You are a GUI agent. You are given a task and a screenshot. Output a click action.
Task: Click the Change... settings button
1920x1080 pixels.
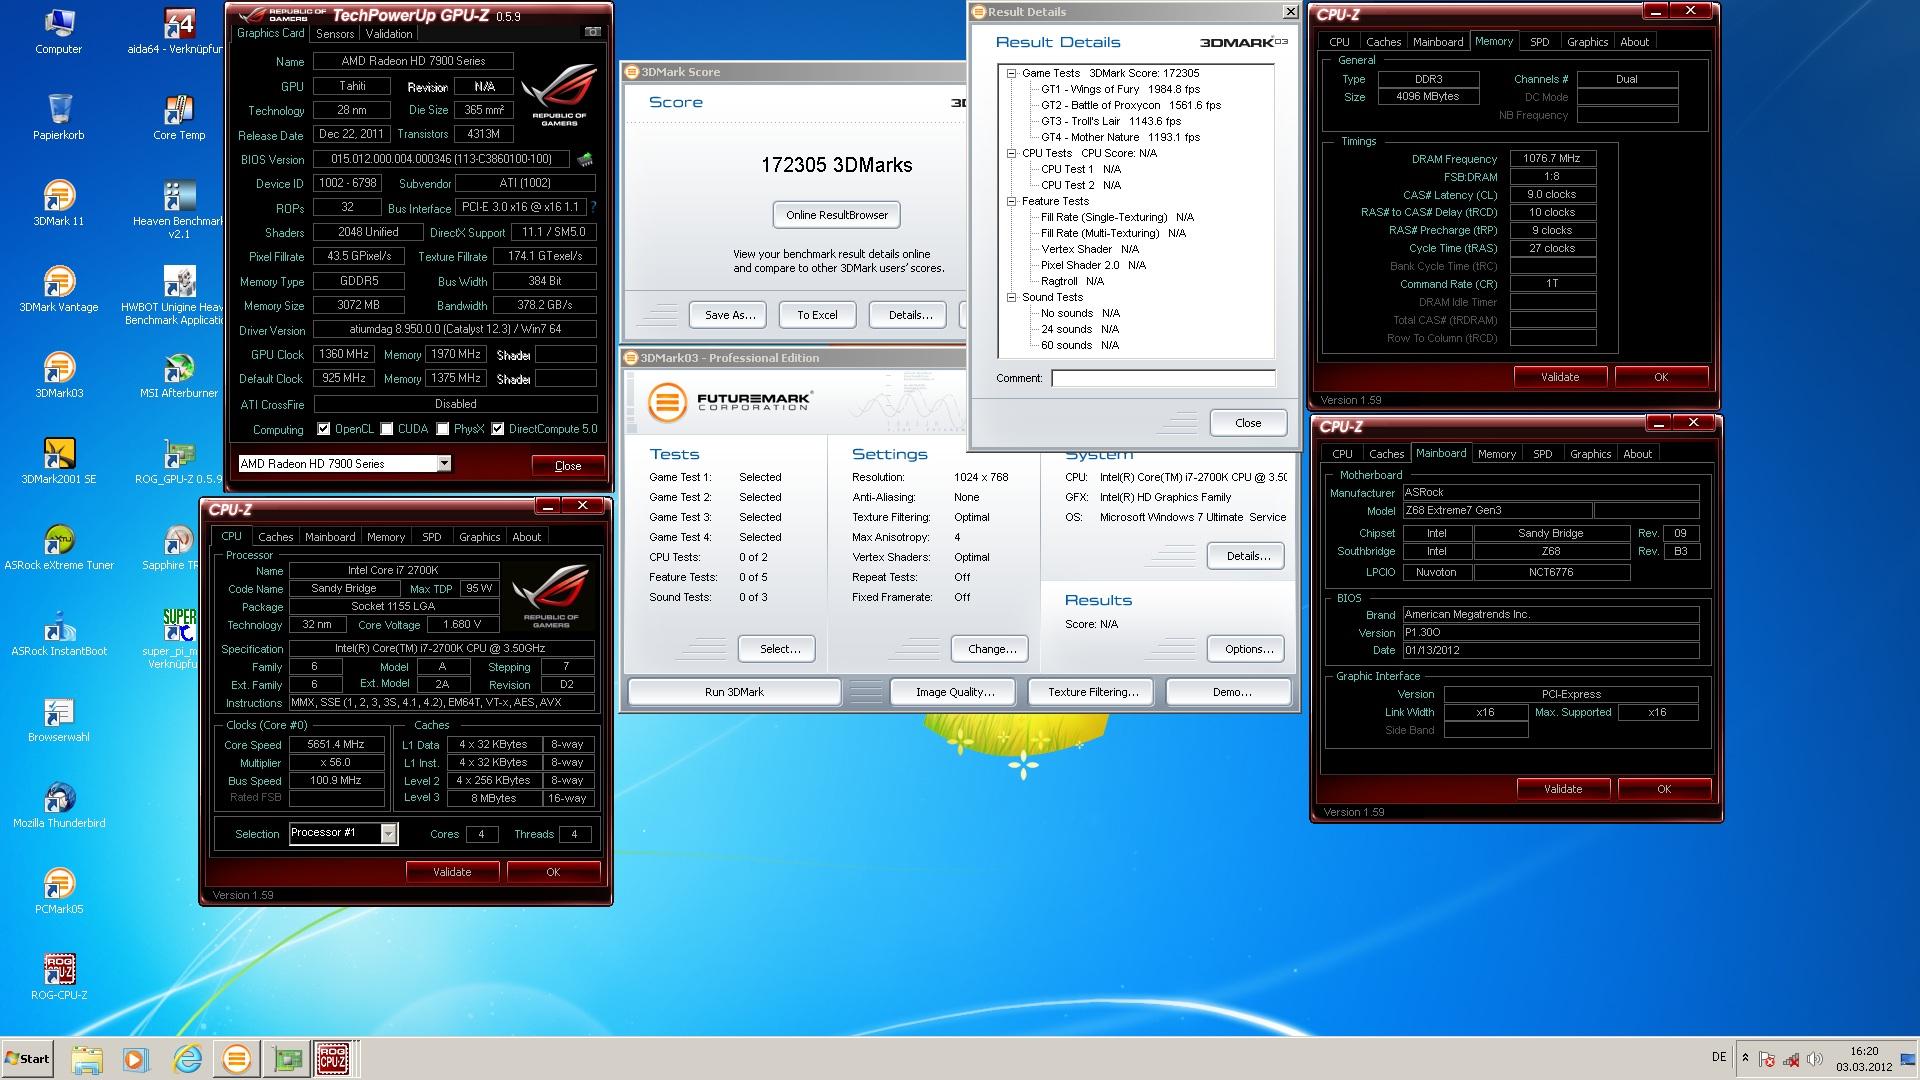coord(992,649)
